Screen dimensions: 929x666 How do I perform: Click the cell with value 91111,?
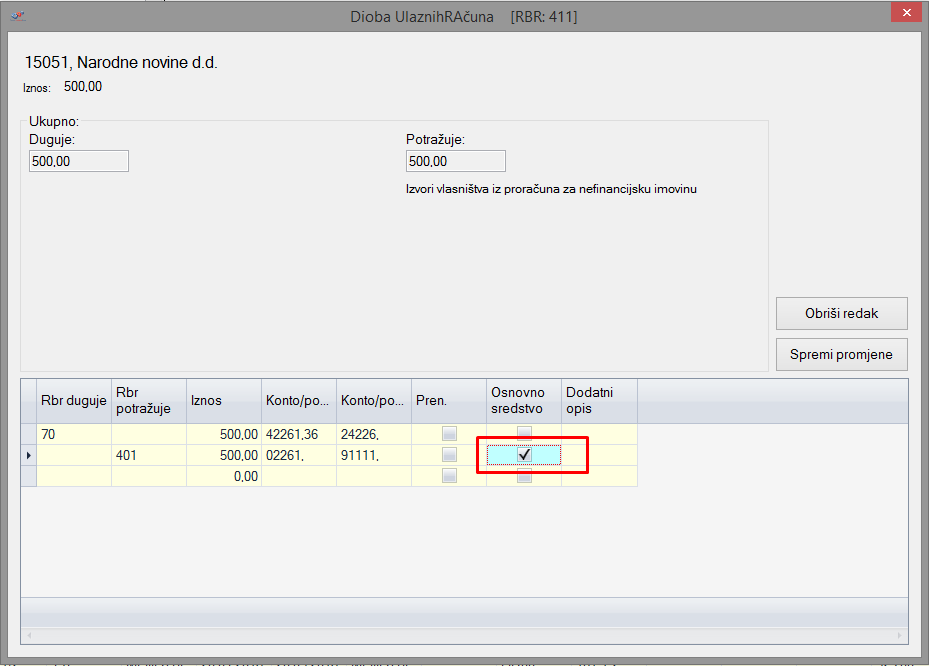[373, 455]
